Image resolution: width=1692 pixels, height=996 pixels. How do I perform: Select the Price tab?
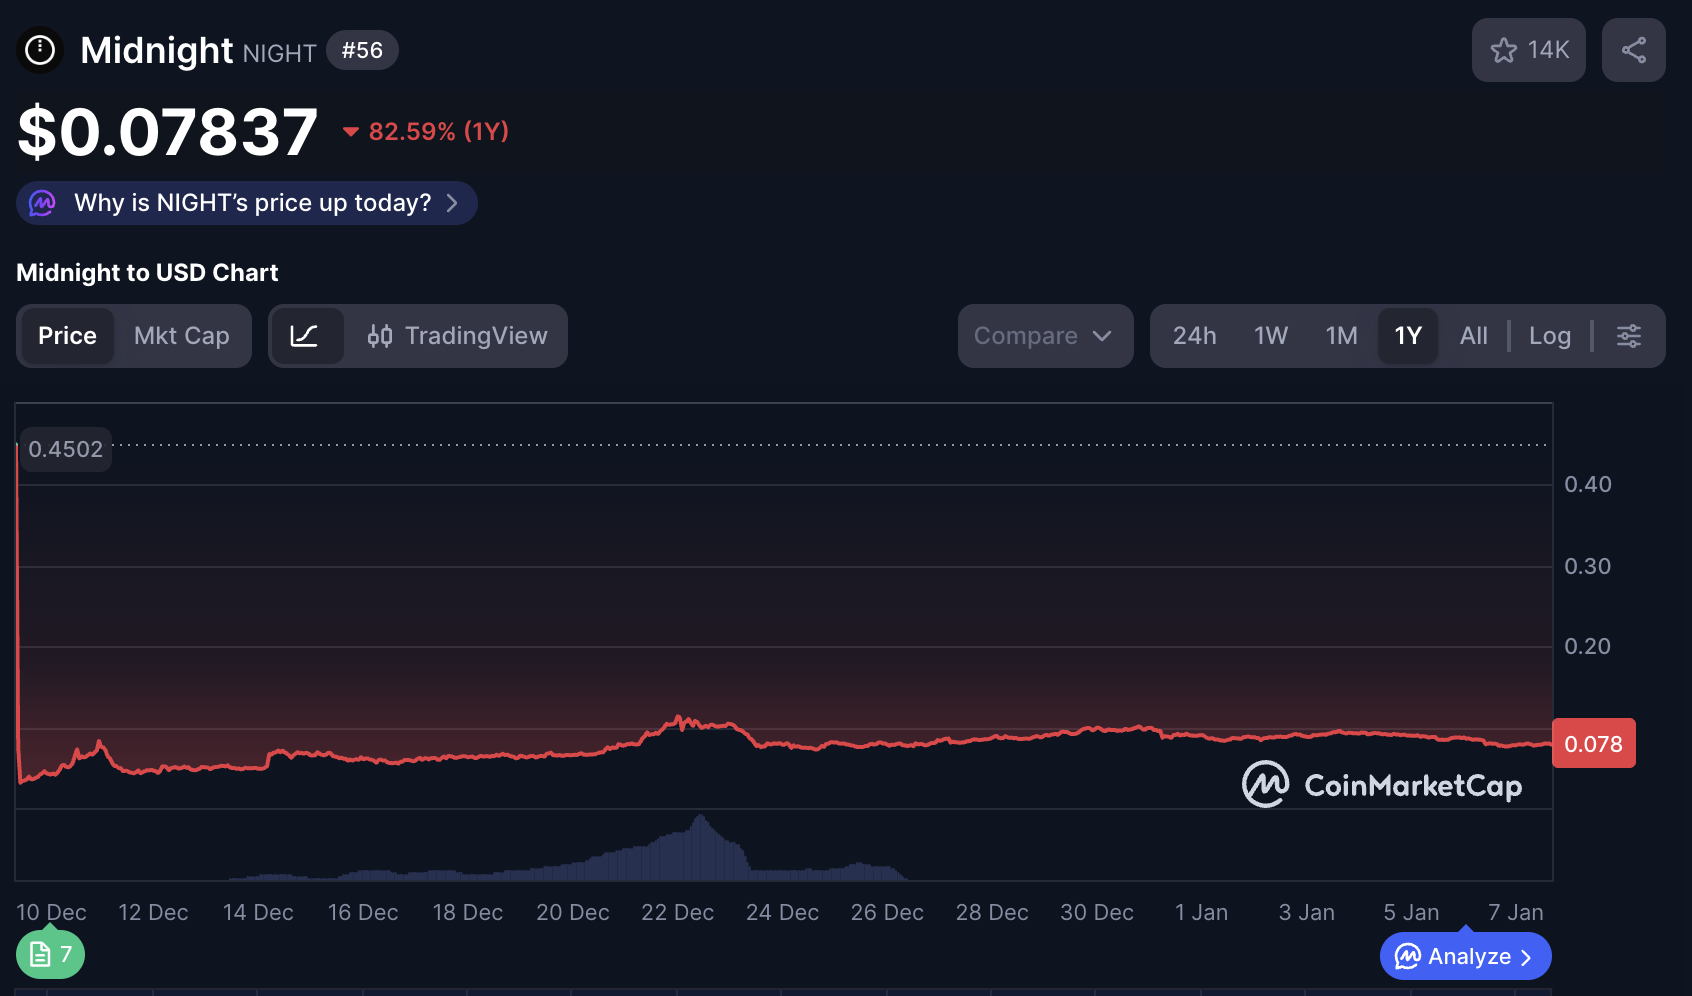tap(67, 336)
